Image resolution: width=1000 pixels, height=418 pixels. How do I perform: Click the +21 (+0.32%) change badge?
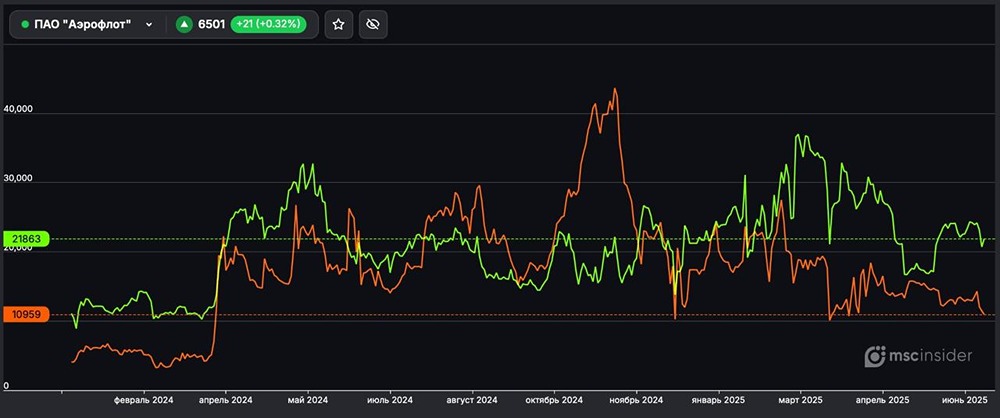click(x=269, y=24)
